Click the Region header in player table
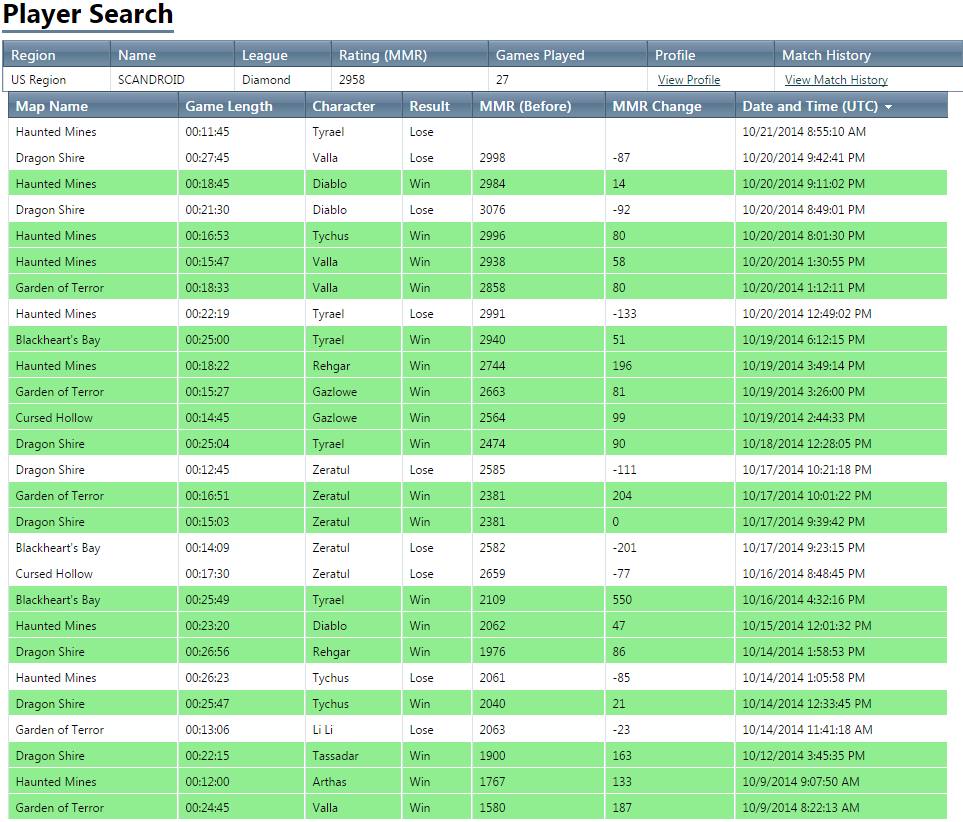The width and height of the screenshot is (963, 822). [33, 55]
